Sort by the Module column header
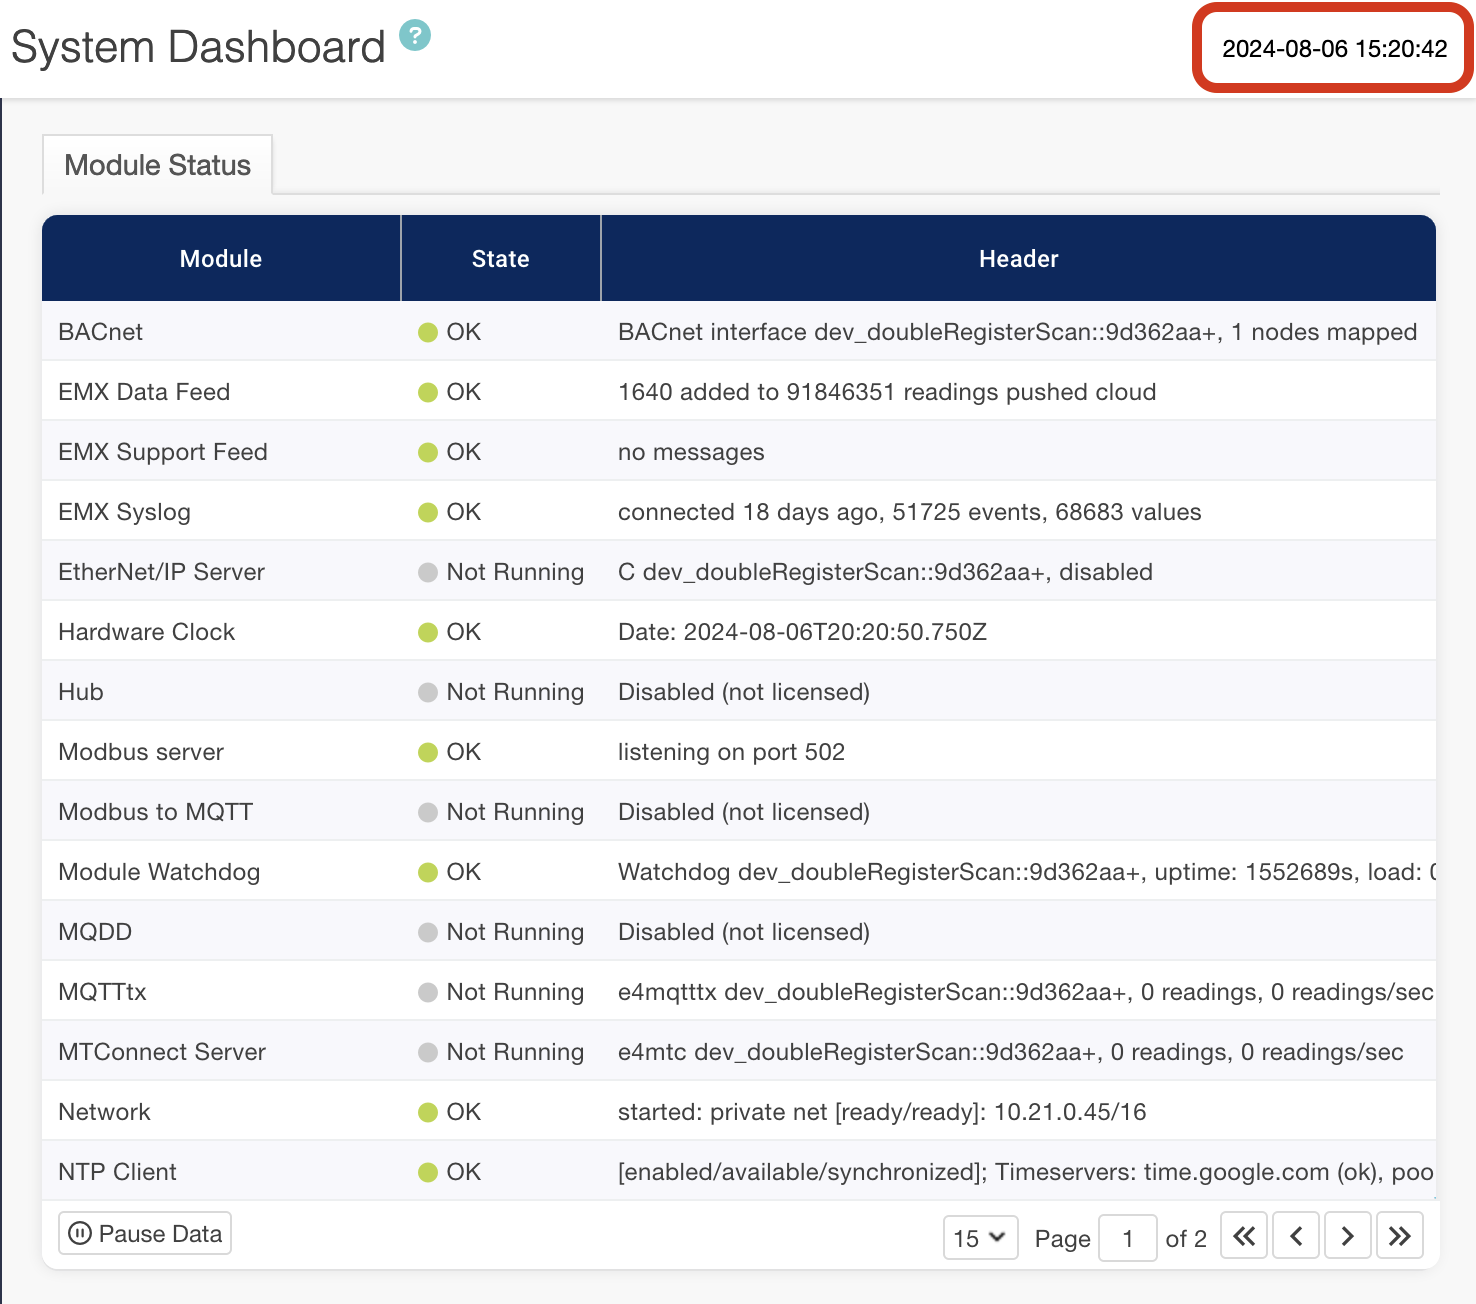1476x1304 pixels. click(221, 259)
